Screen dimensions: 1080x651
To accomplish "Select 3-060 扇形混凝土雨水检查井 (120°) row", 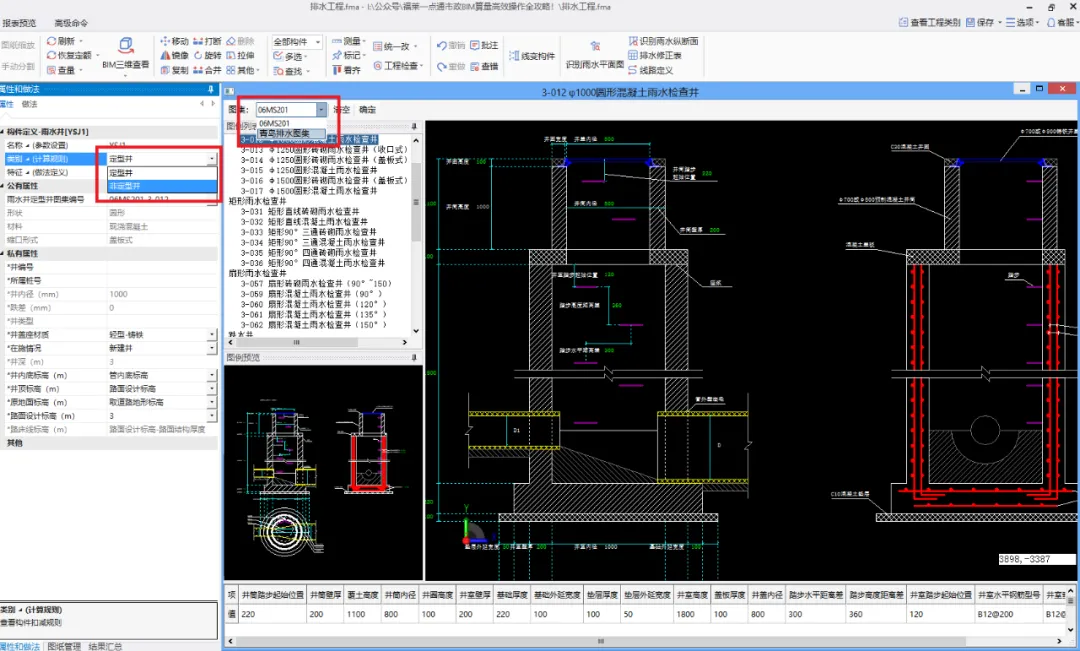I will tap(313, 304).
